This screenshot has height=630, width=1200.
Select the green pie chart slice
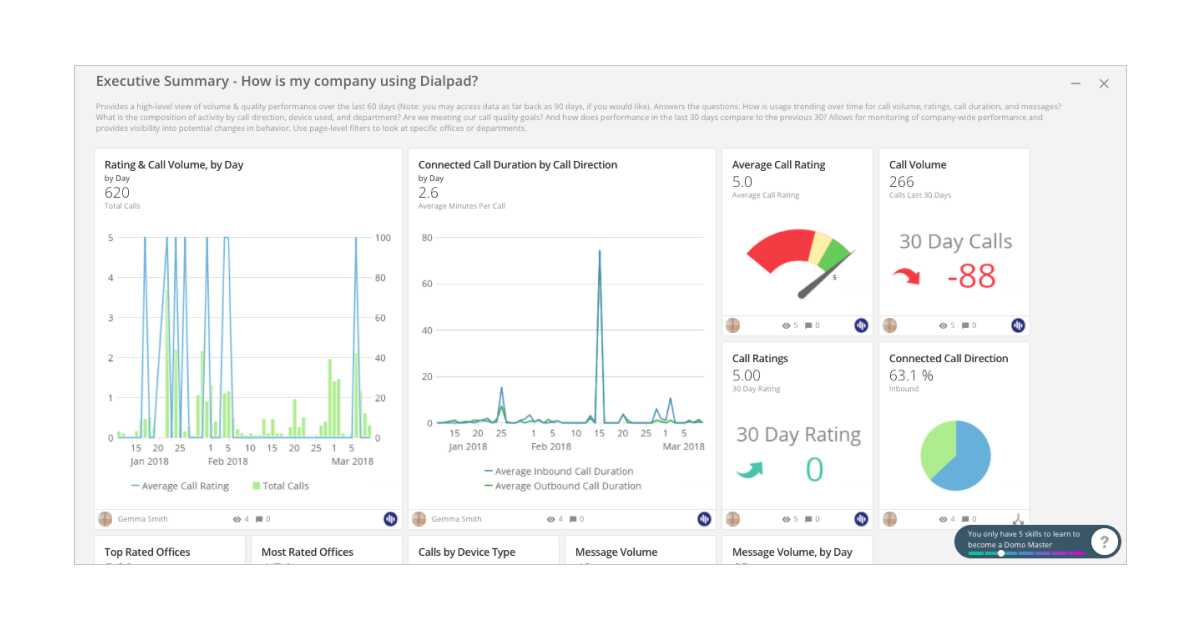coord(937,449)
